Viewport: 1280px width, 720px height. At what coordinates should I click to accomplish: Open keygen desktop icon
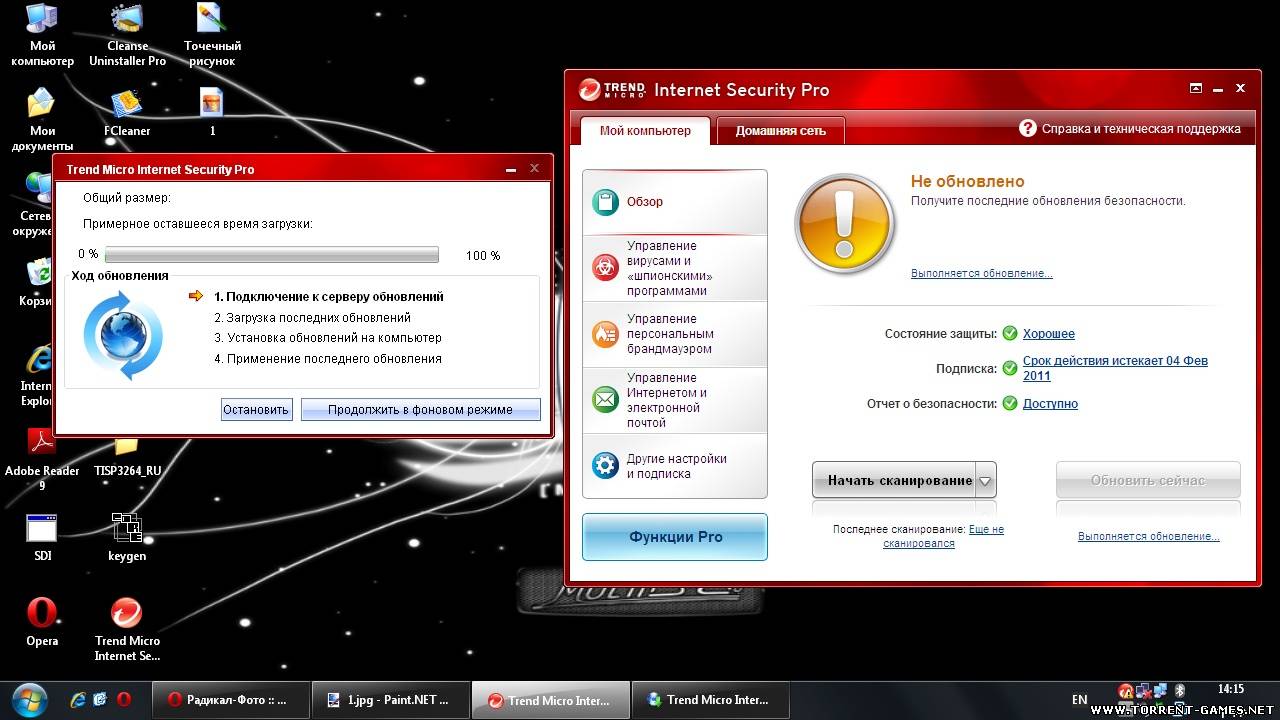127,536
